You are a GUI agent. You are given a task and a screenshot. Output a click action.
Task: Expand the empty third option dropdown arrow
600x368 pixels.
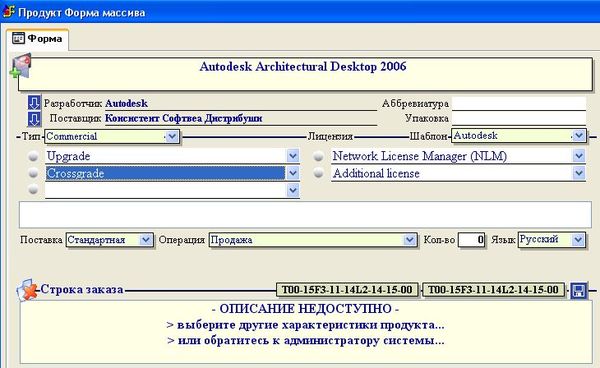[x=293, y=190]
